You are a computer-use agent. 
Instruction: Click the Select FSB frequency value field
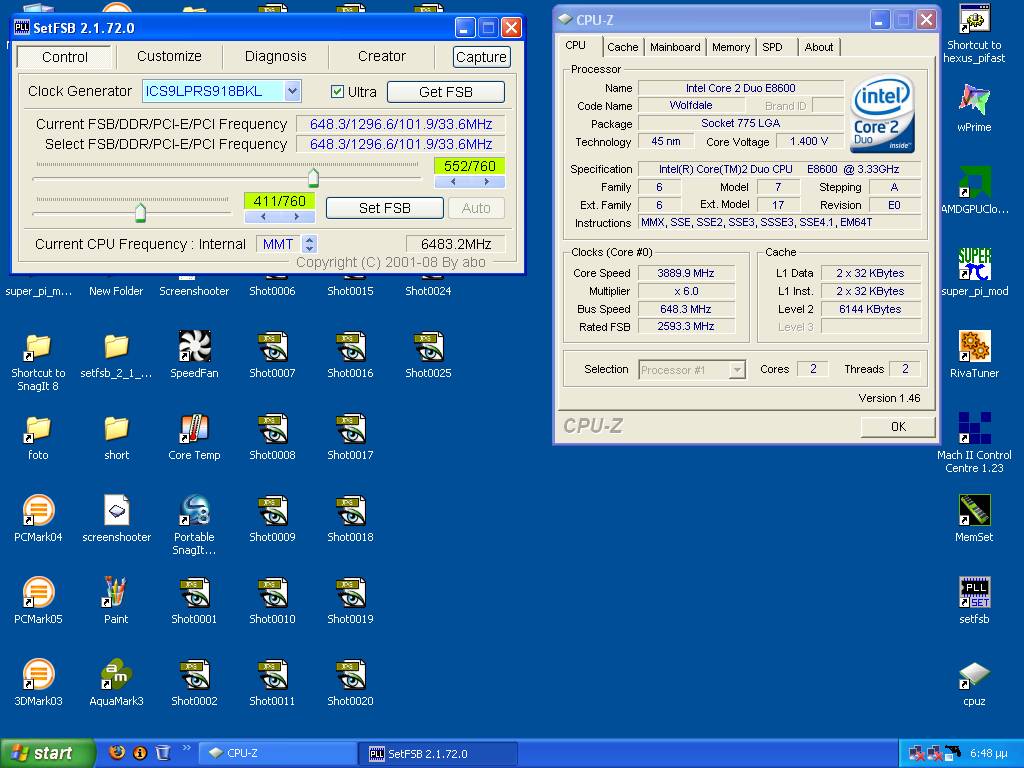click(400, 144)
